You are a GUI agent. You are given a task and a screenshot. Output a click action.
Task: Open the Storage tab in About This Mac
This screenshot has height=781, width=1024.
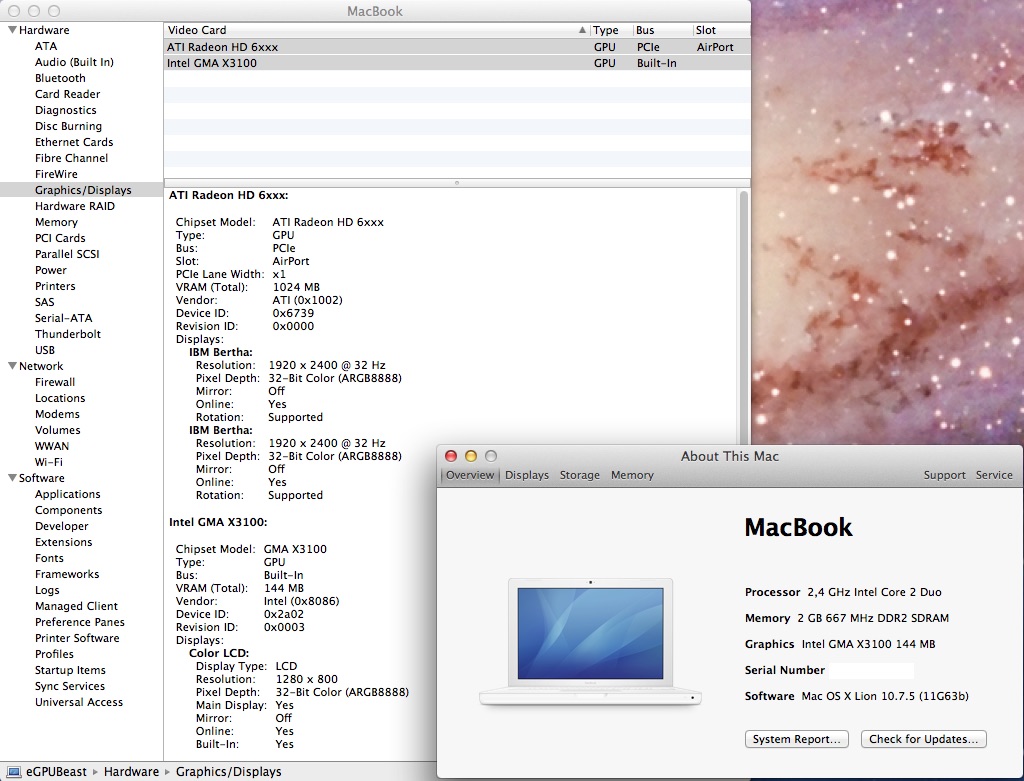579,475
